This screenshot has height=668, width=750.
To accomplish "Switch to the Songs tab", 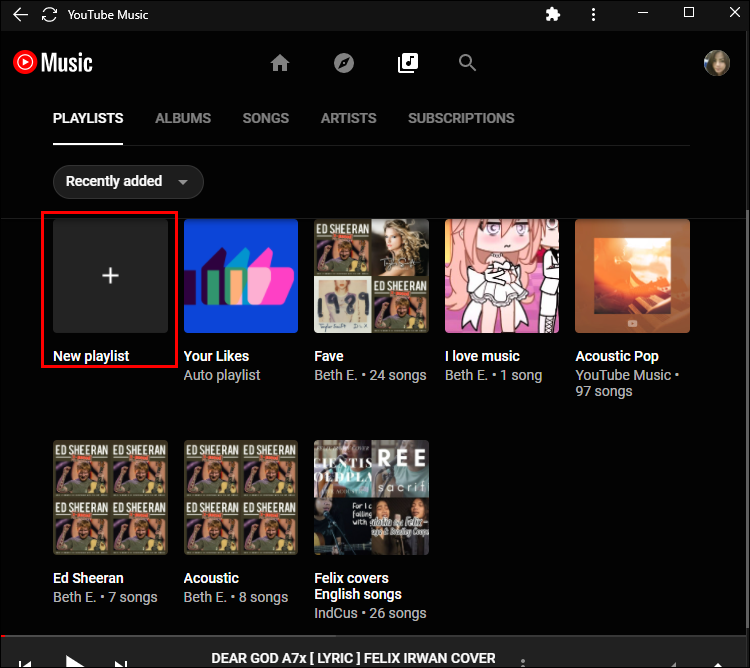I will point(265,118).
